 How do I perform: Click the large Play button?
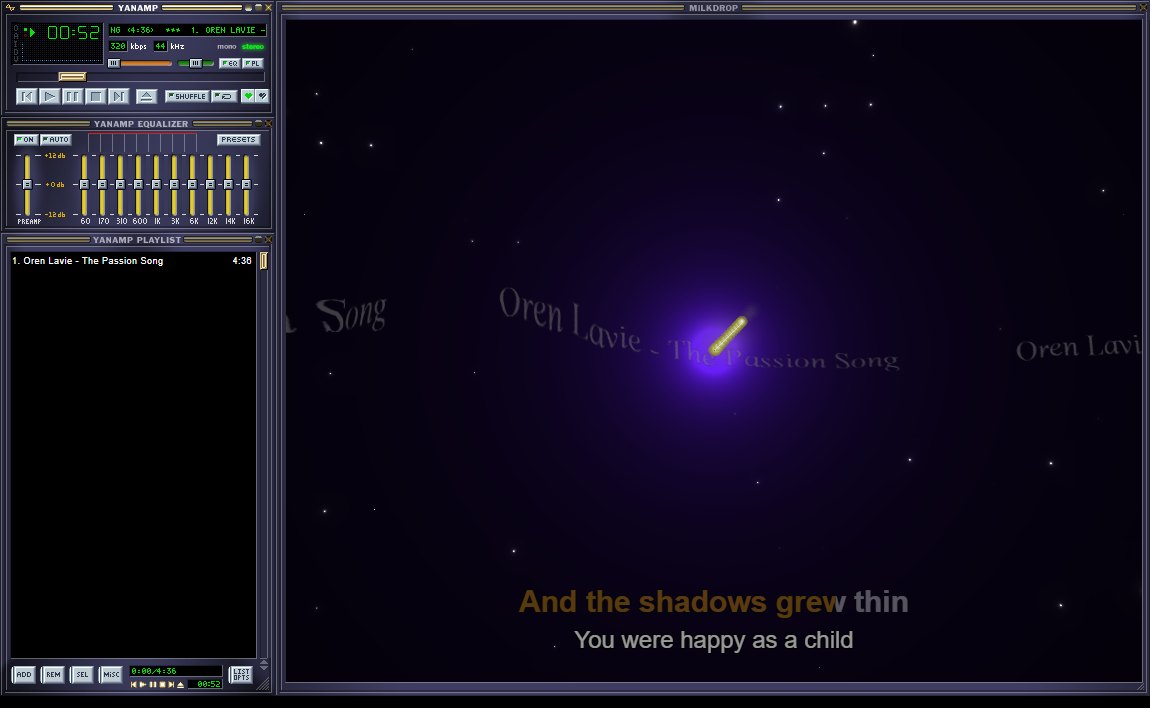tap(49, 96)
